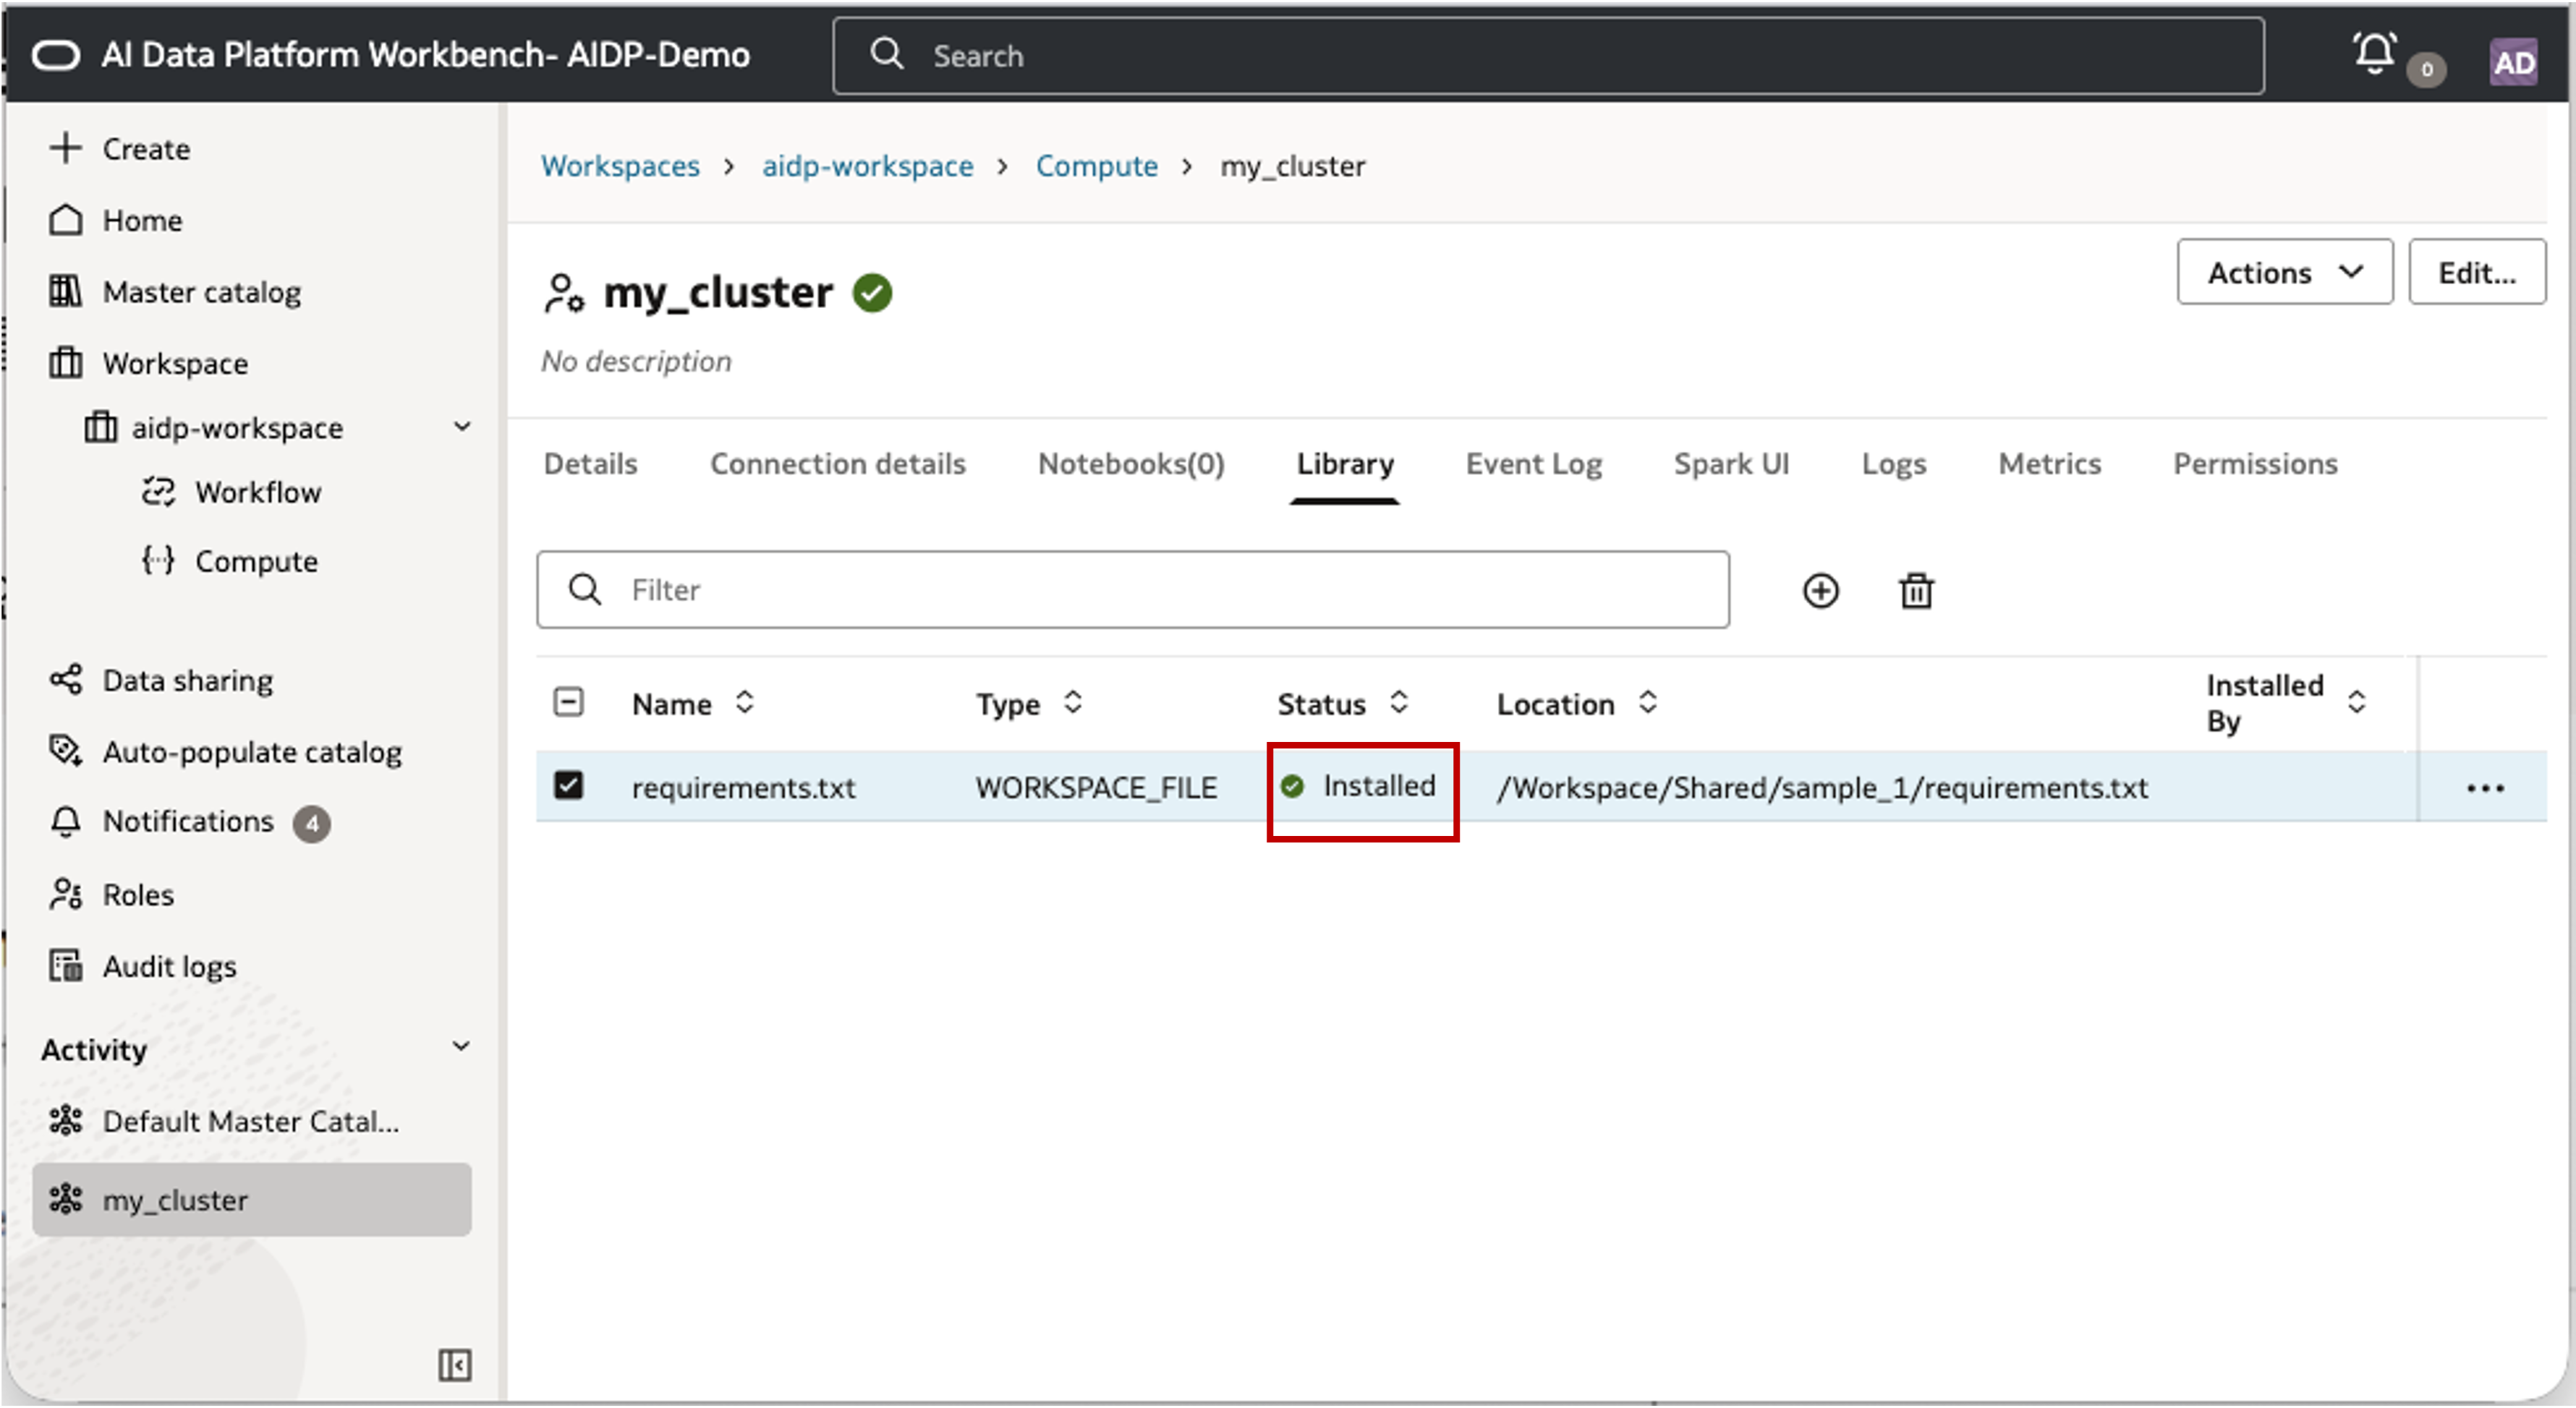Click the AD user avatar
Image resolution: width=2576 pixels, height=1408 pixels.
click(x=2512, y=62)
